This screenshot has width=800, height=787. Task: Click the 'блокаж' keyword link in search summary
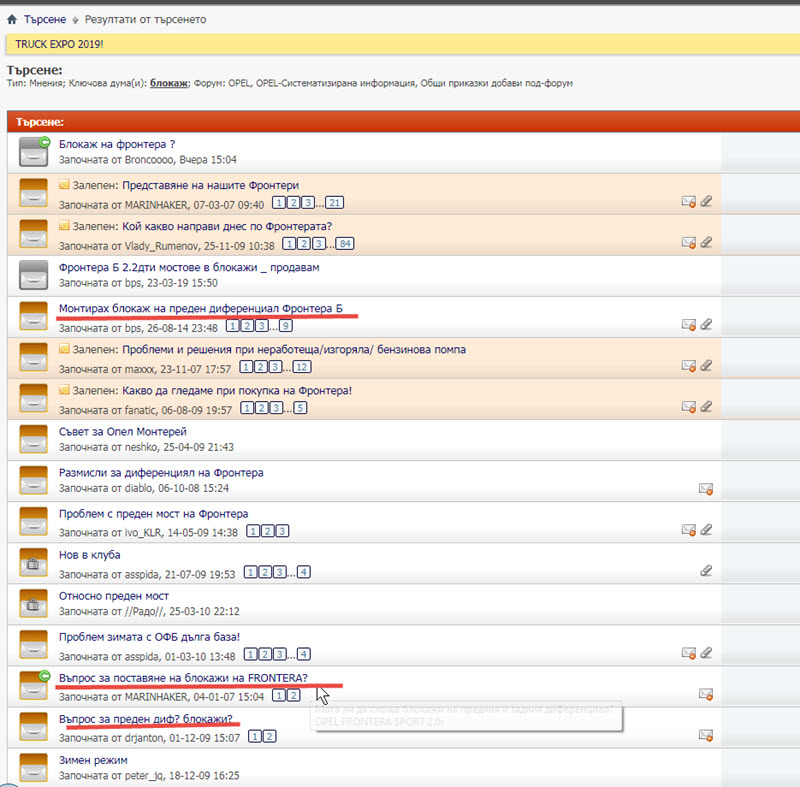169,83
